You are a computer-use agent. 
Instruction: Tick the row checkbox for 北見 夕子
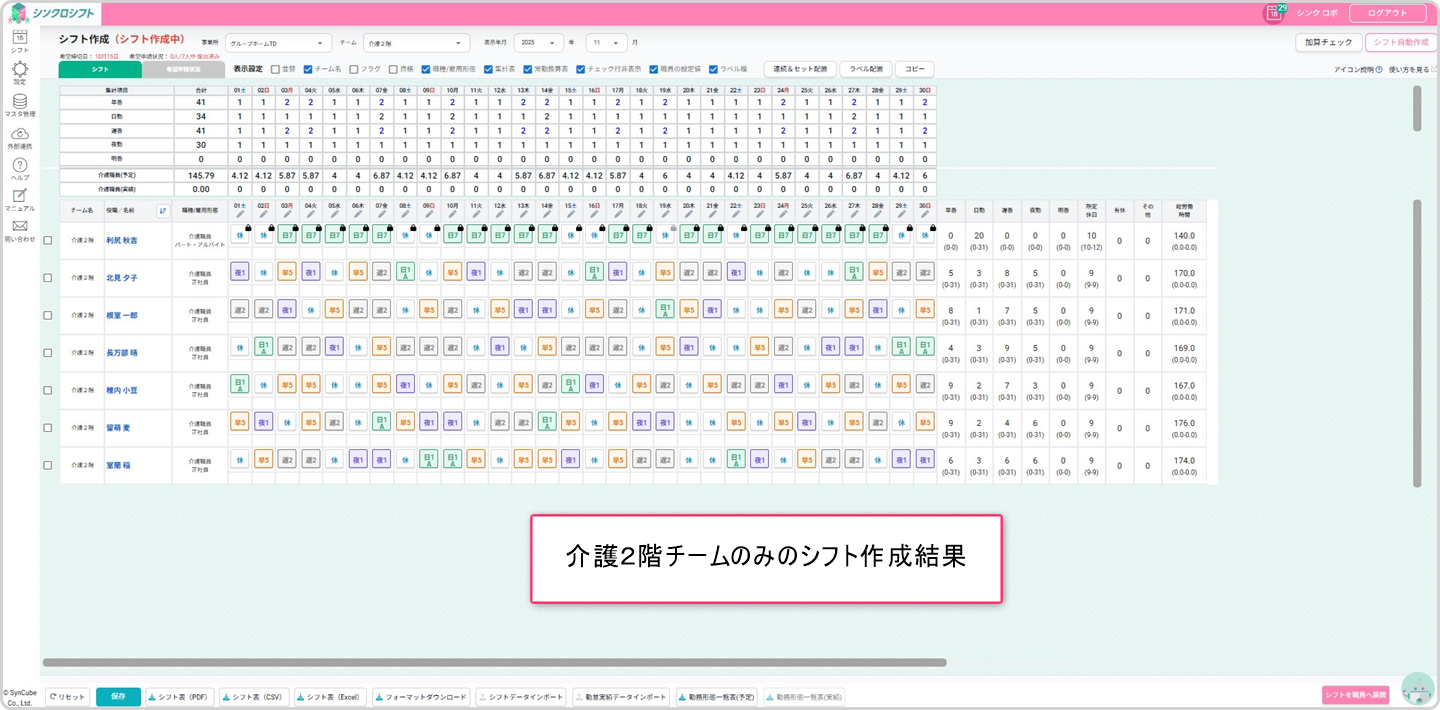click(48, 277)
